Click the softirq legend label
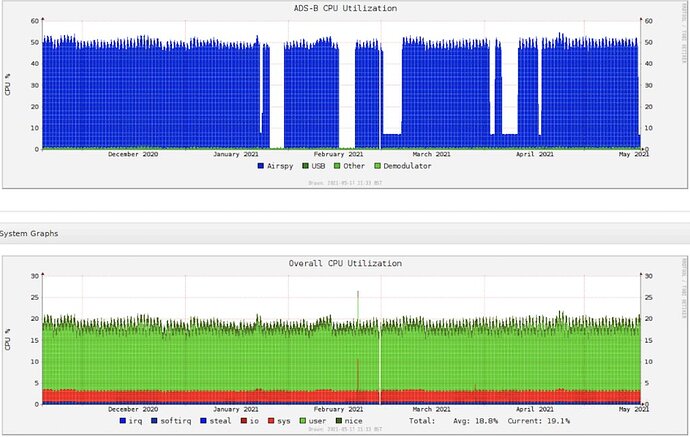The height and width of the screenshot is (437, 690). [x=176, y=421]
